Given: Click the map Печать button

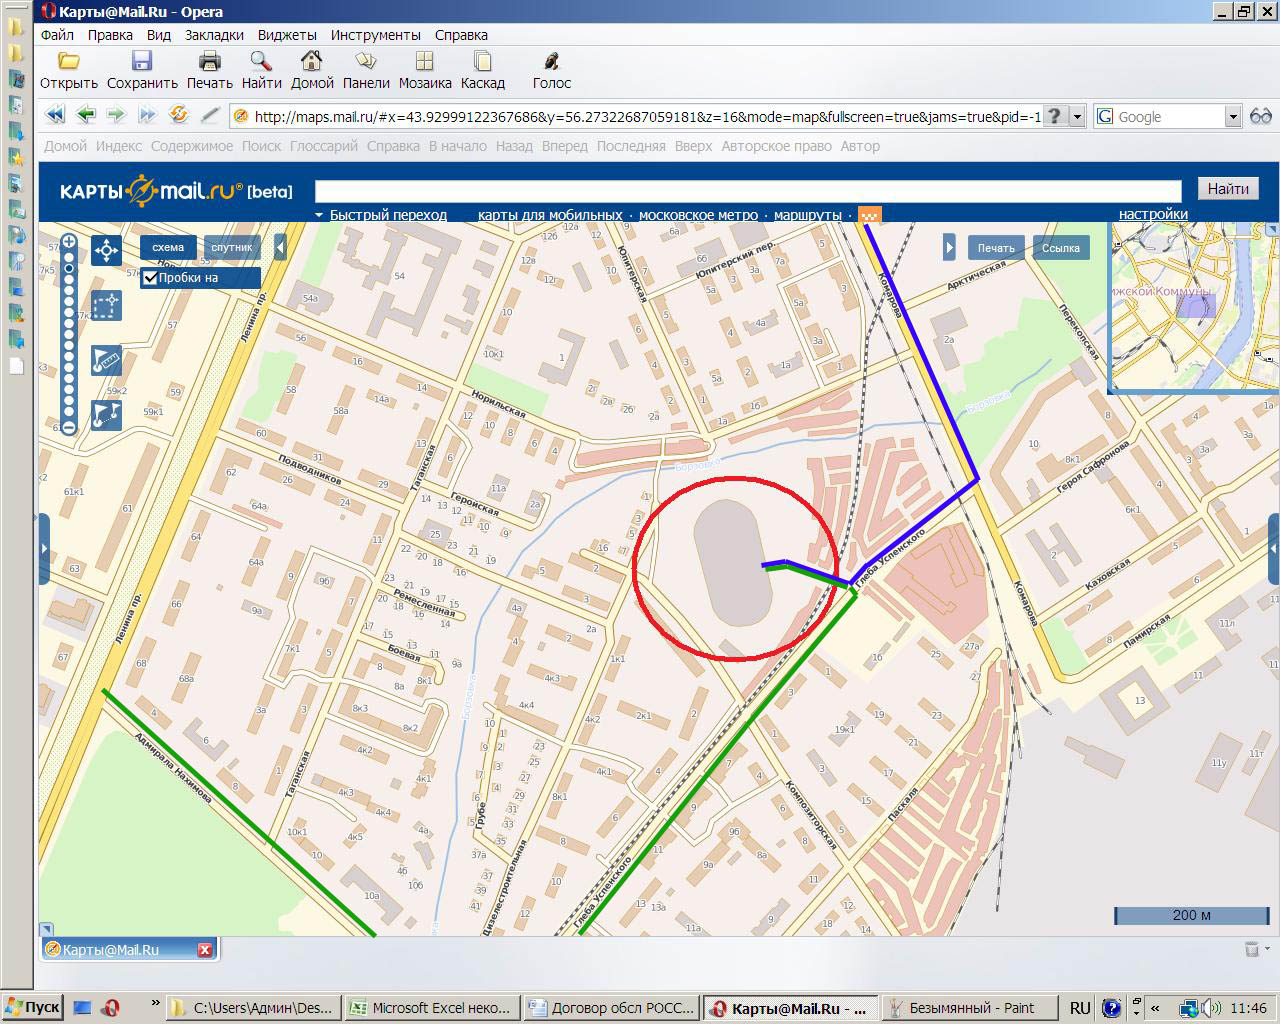Looking at the screenshot, I should [x=996, y=247].
